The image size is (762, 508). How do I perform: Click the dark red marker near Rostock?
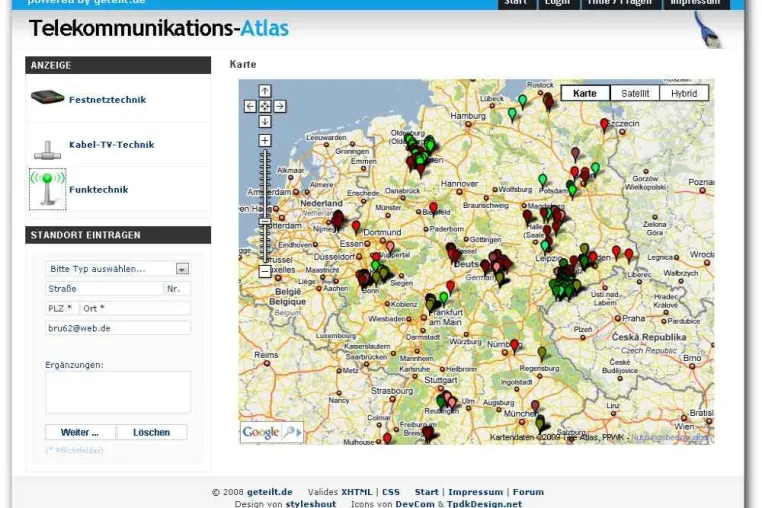coord(548,101)
